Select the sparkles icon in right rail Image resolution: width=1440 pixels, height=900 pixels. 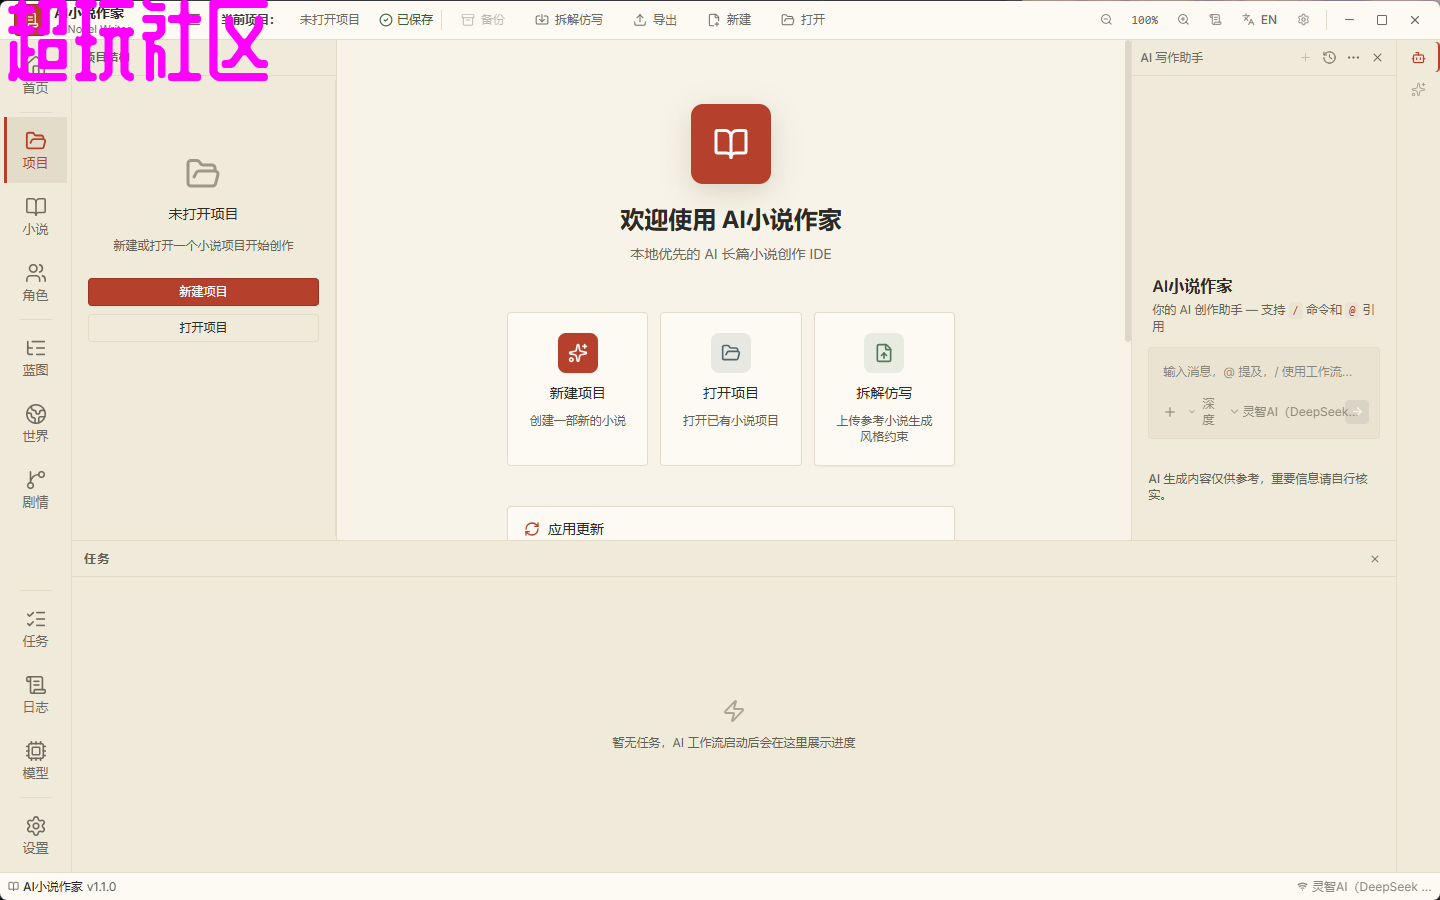point(1418,90)
